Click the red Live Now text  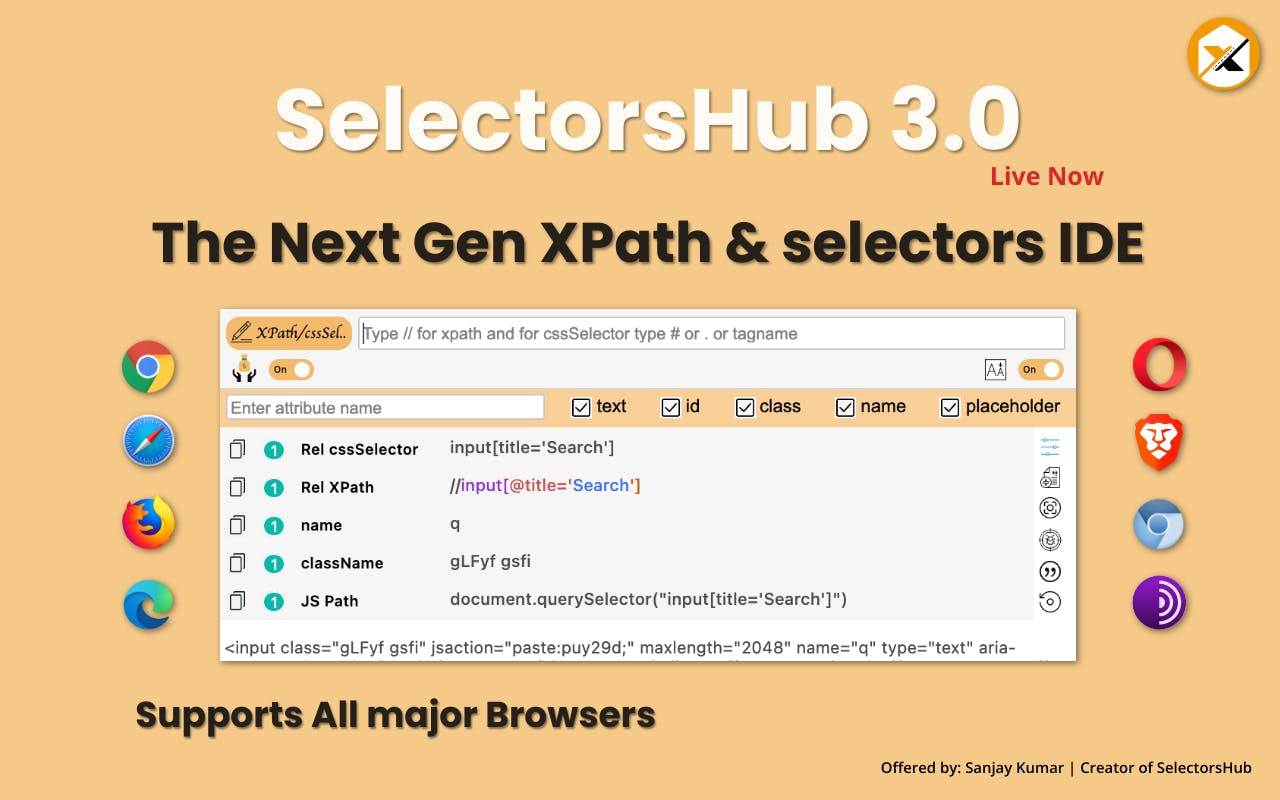[x=1047, y=176]
